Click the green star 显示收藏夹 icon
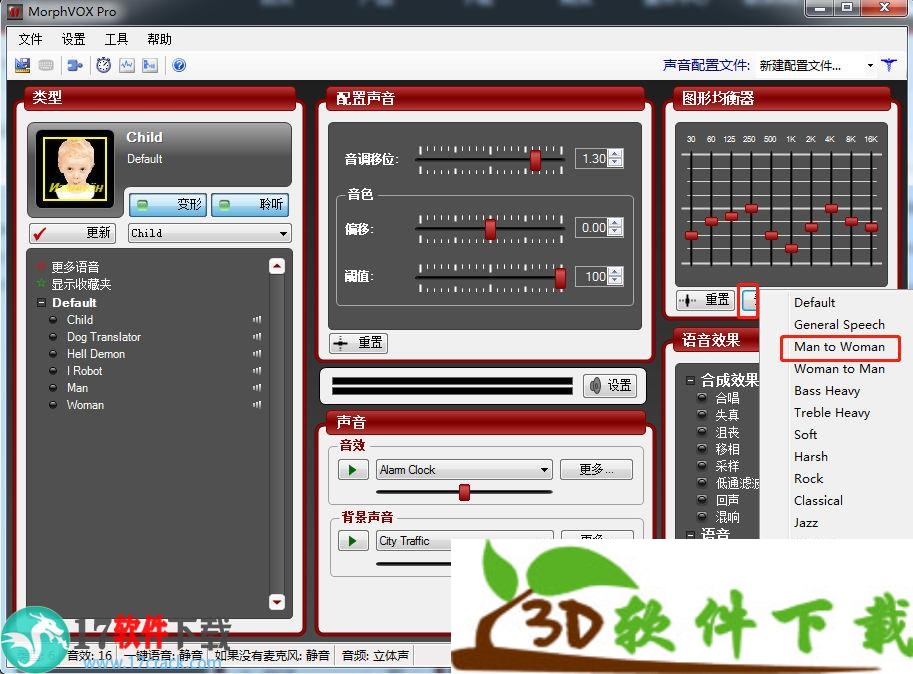This screenshot has height=674, width=913. coord(41,283)
